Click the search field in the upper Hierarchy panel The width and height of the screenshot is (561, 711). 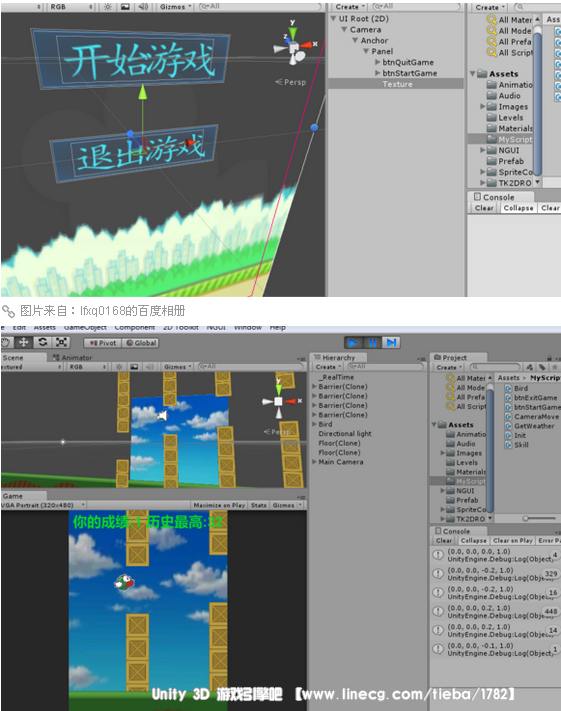(416, 7)
